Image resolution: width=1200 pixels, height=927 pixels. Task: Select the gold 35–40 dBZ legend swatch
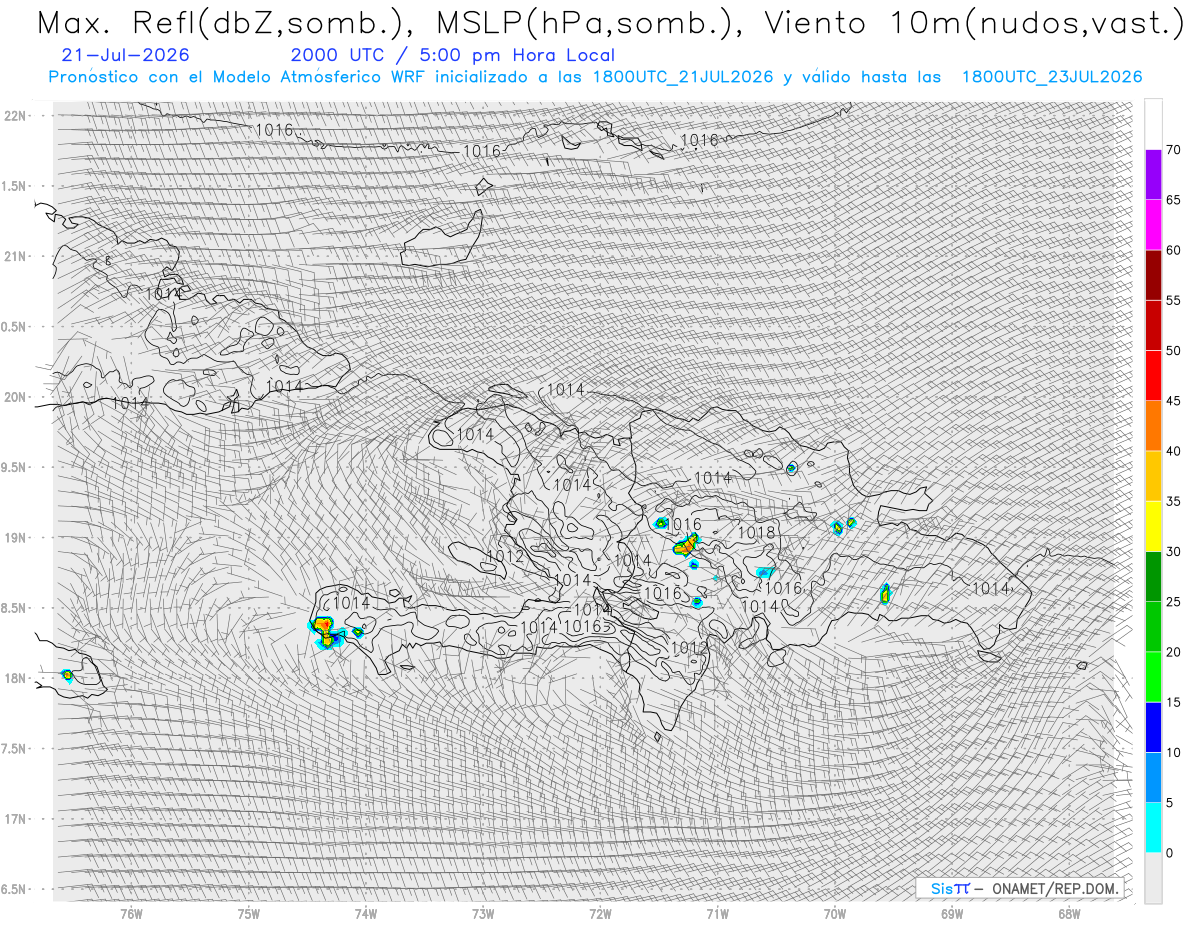1153,476
